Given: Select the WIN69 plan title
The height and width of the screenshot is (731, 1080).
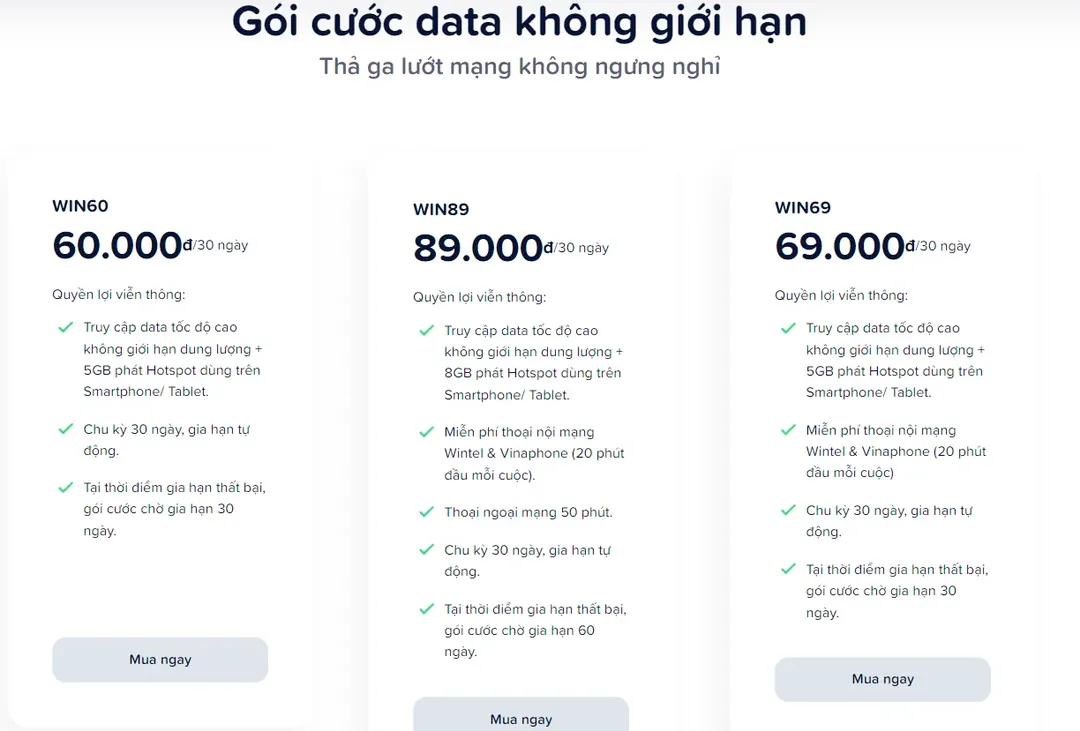Looking at the screenshot, I should click(x=803, y=207).
